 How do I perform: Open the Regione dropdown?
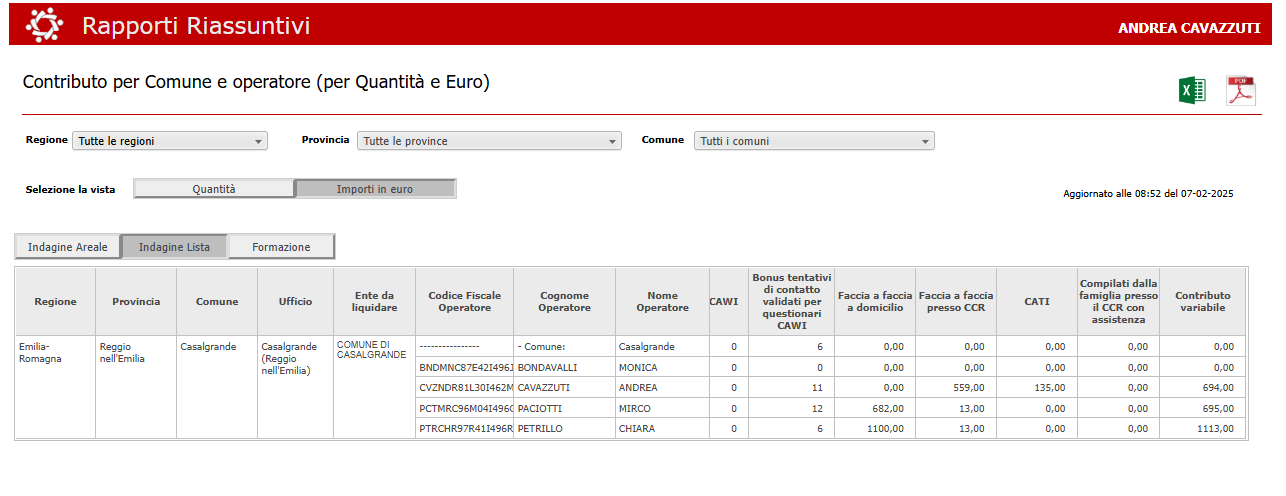(x=169, y=141)
